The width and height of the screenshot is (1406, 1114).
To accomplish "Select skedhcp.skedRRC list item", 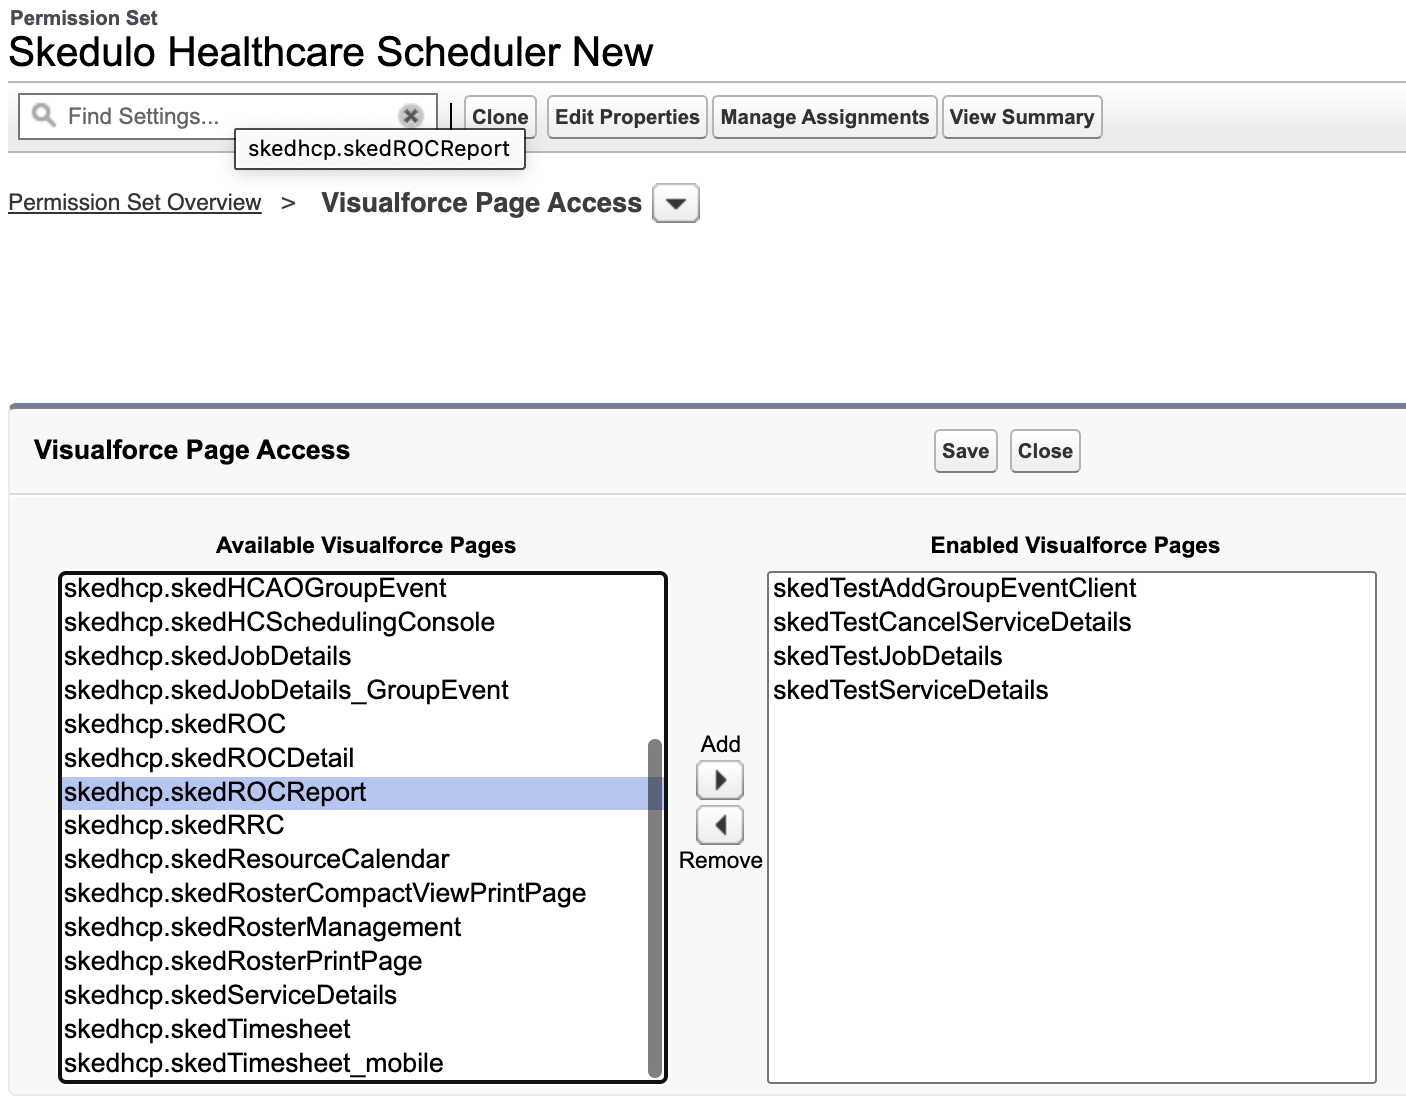I will (x=354, y=825).
